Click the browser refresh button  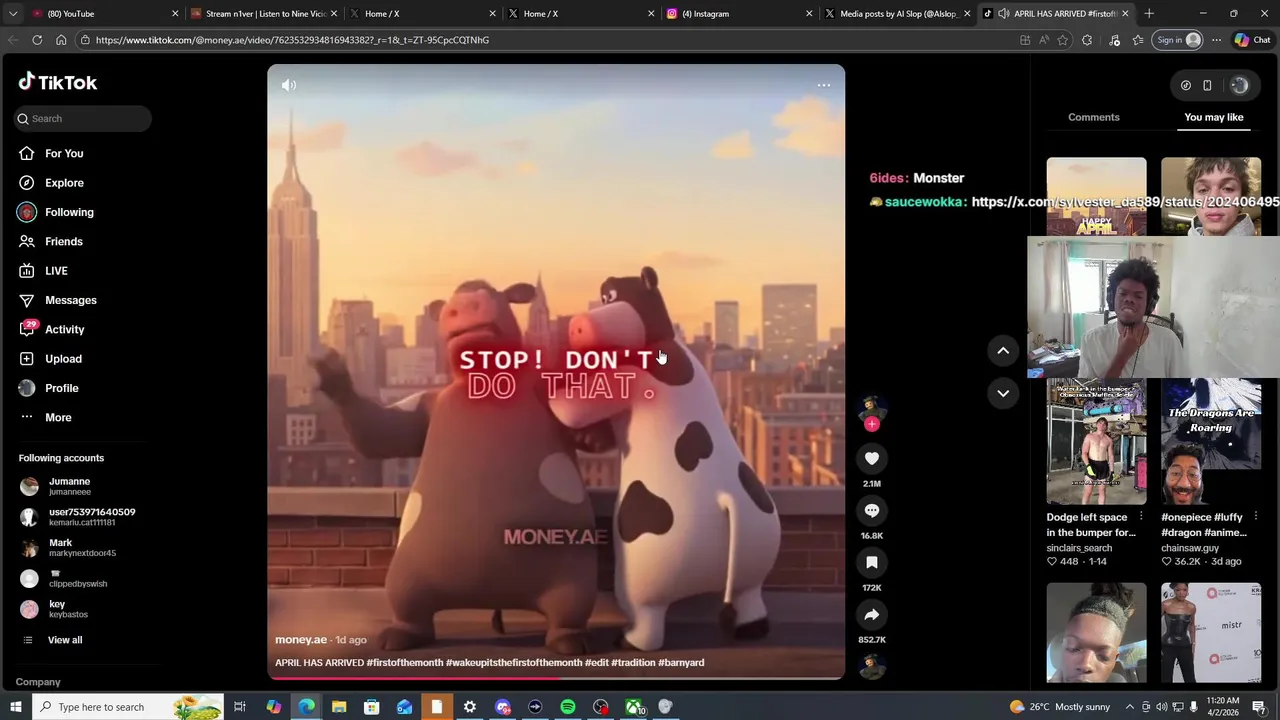[37, 40]
